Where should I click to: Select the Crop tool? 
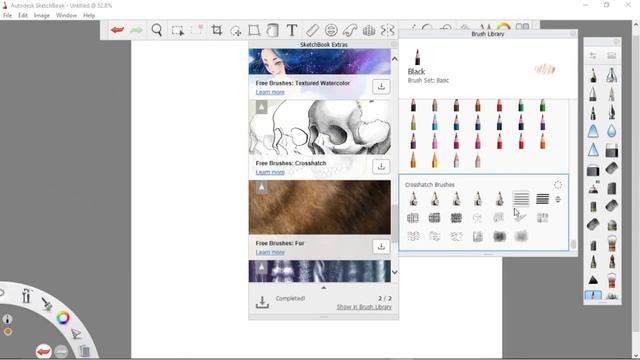pyautogui.click(x=217, y=30)
